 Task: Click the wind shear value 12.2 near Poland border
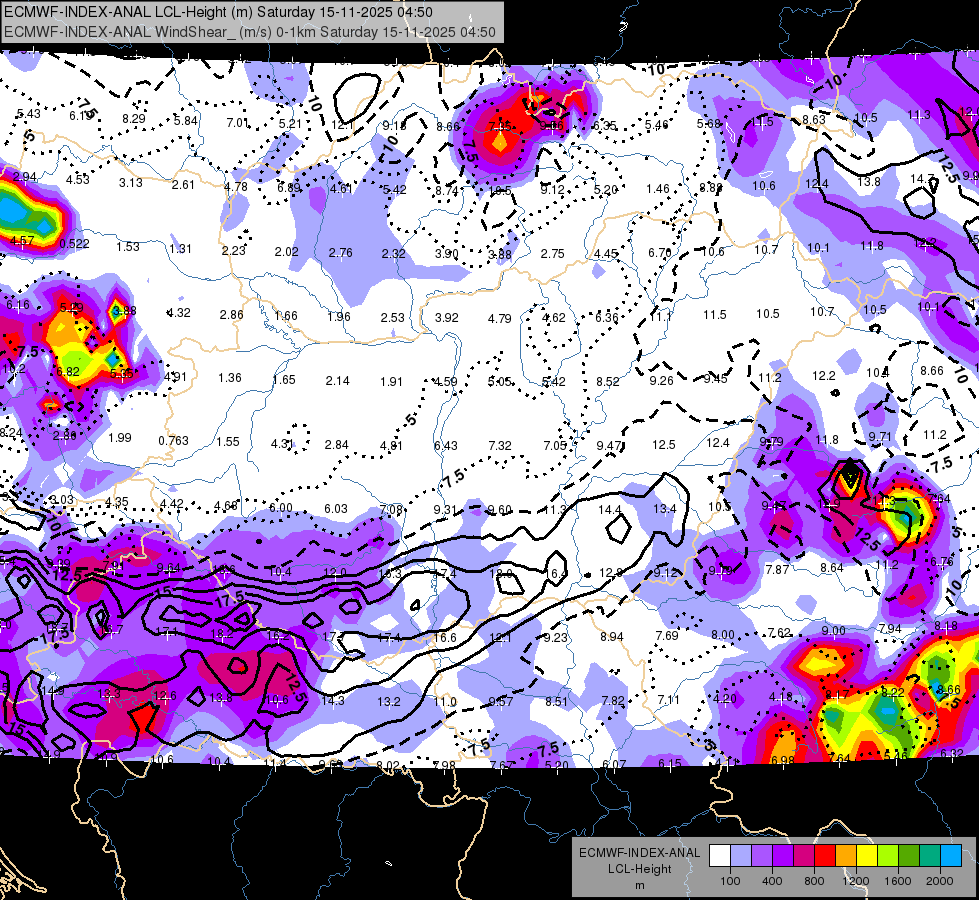pyautogui.click(x=824, y=375)
